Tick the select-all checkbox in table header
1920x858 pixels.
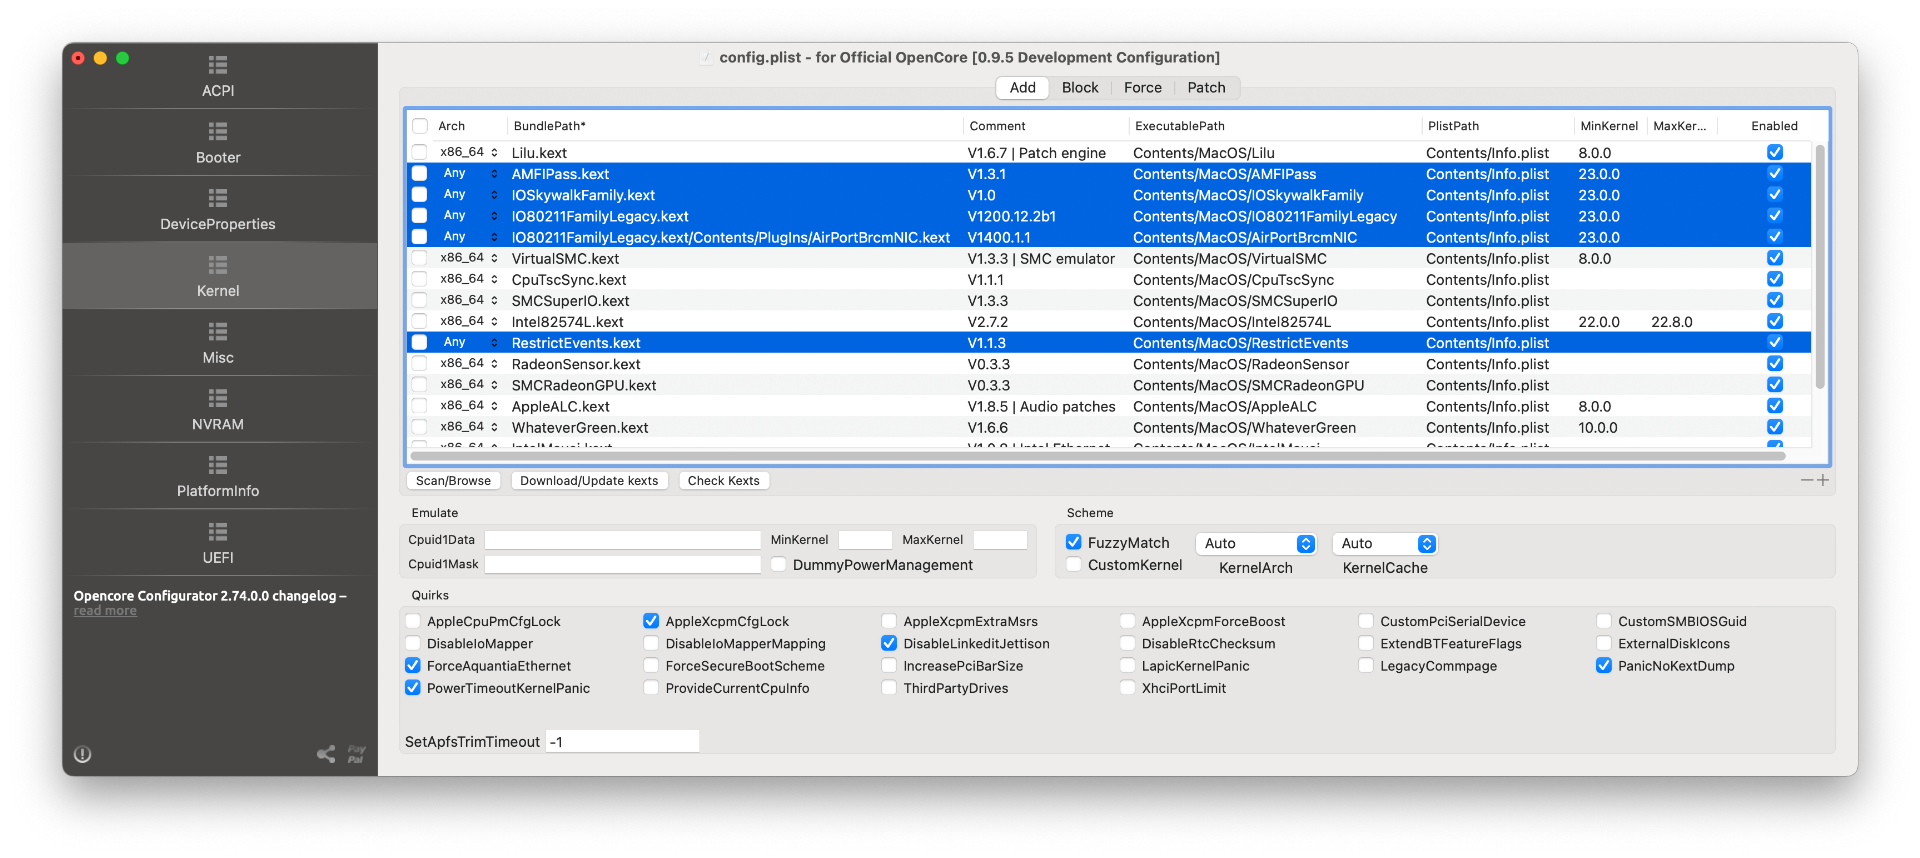tap(420, 126)
